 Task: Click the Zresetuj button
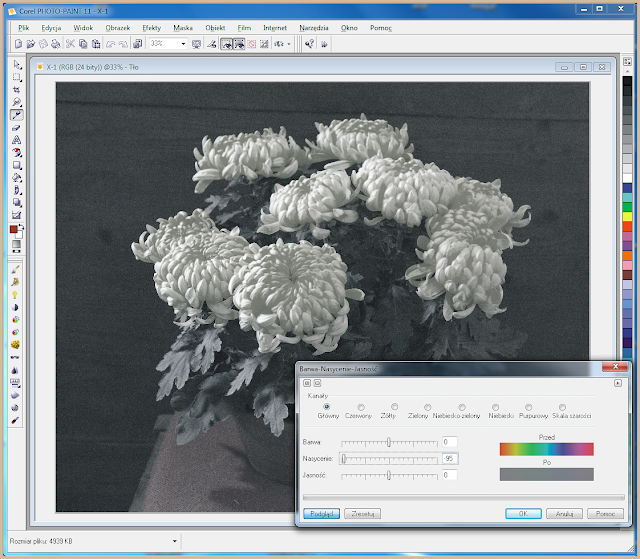pyautogui.click(x=362, y=514)
